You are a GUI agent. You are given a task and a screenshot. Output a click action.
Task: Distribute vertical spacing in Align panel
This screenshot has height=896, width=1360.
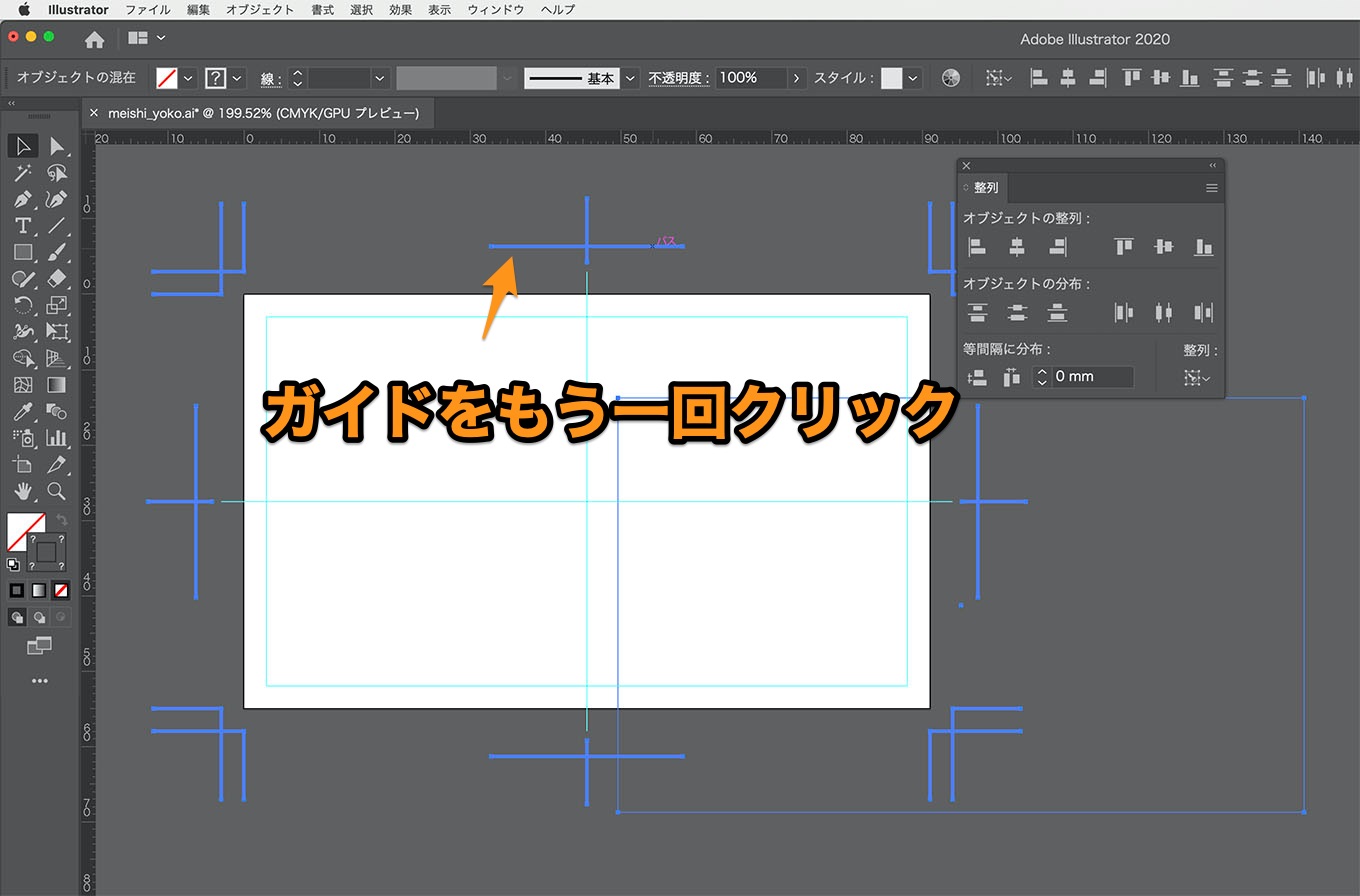[977, 377]
